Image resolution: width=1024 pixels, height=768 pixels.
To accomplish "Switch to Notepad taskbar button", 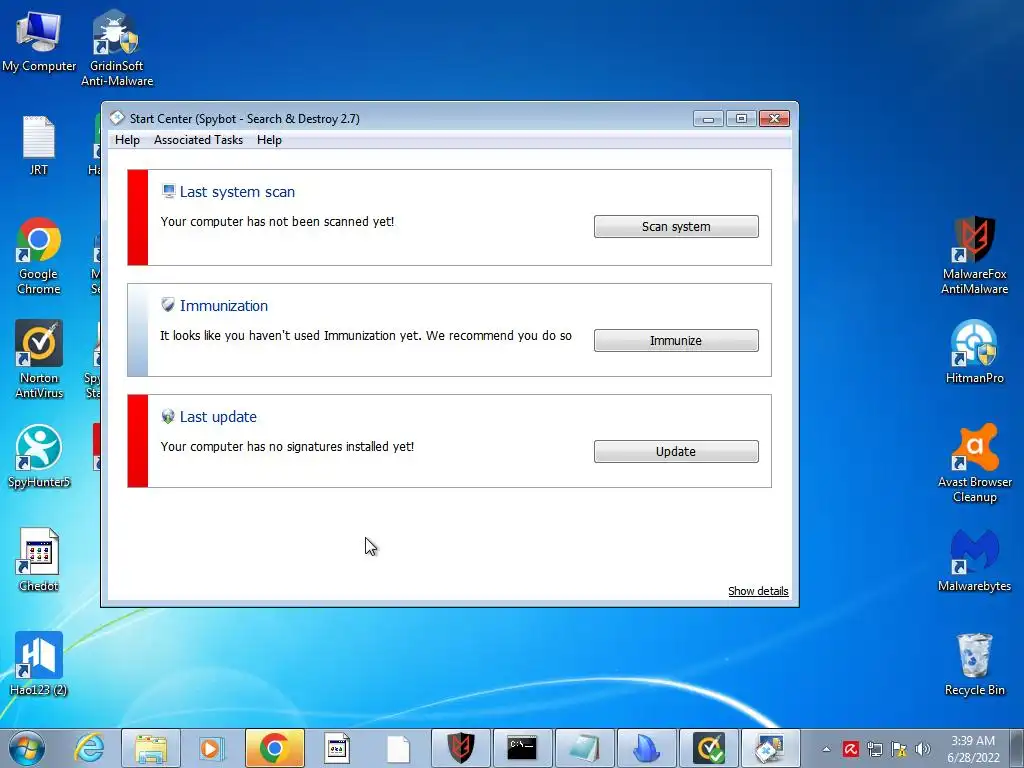I will [x=584, y=748].
